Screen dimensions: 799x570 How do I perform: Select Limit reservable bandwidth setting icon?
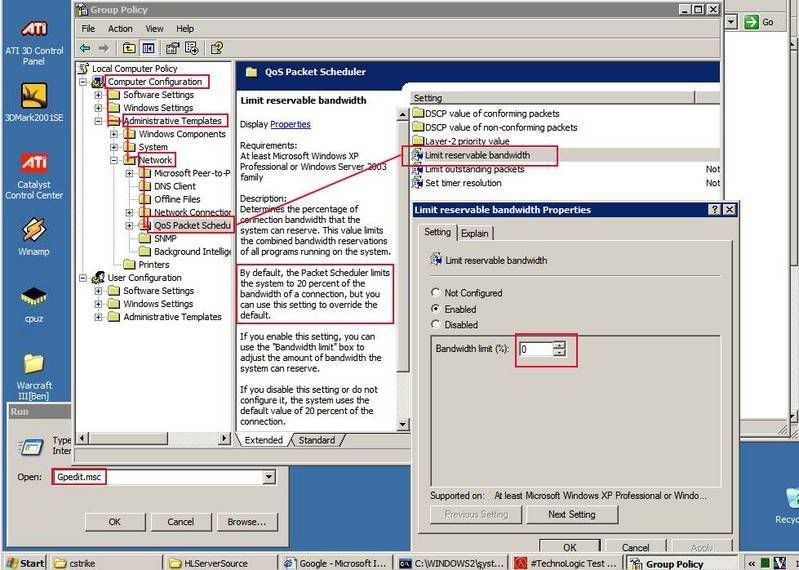click(x=417, y=155)
